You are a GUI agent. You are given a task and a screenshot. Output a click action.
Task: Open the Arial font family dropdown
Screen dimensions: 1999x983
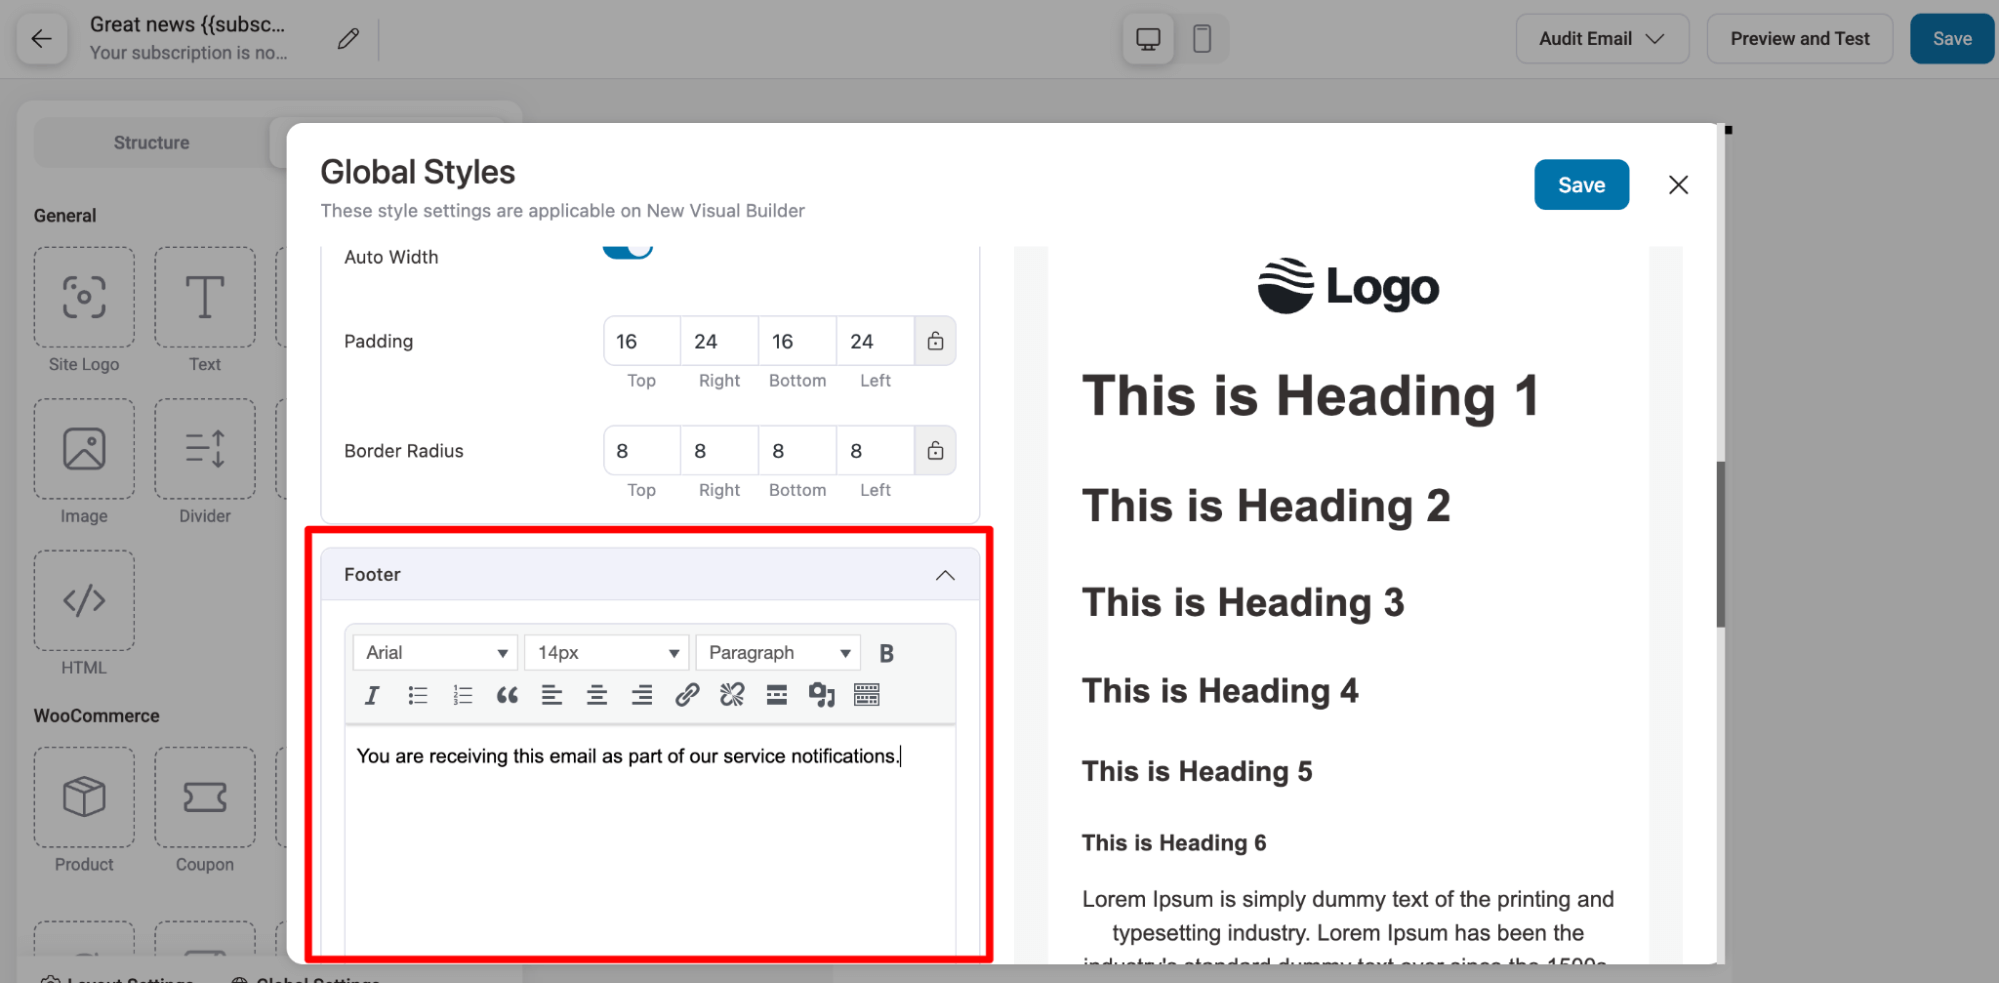click(x=434, y=652)
